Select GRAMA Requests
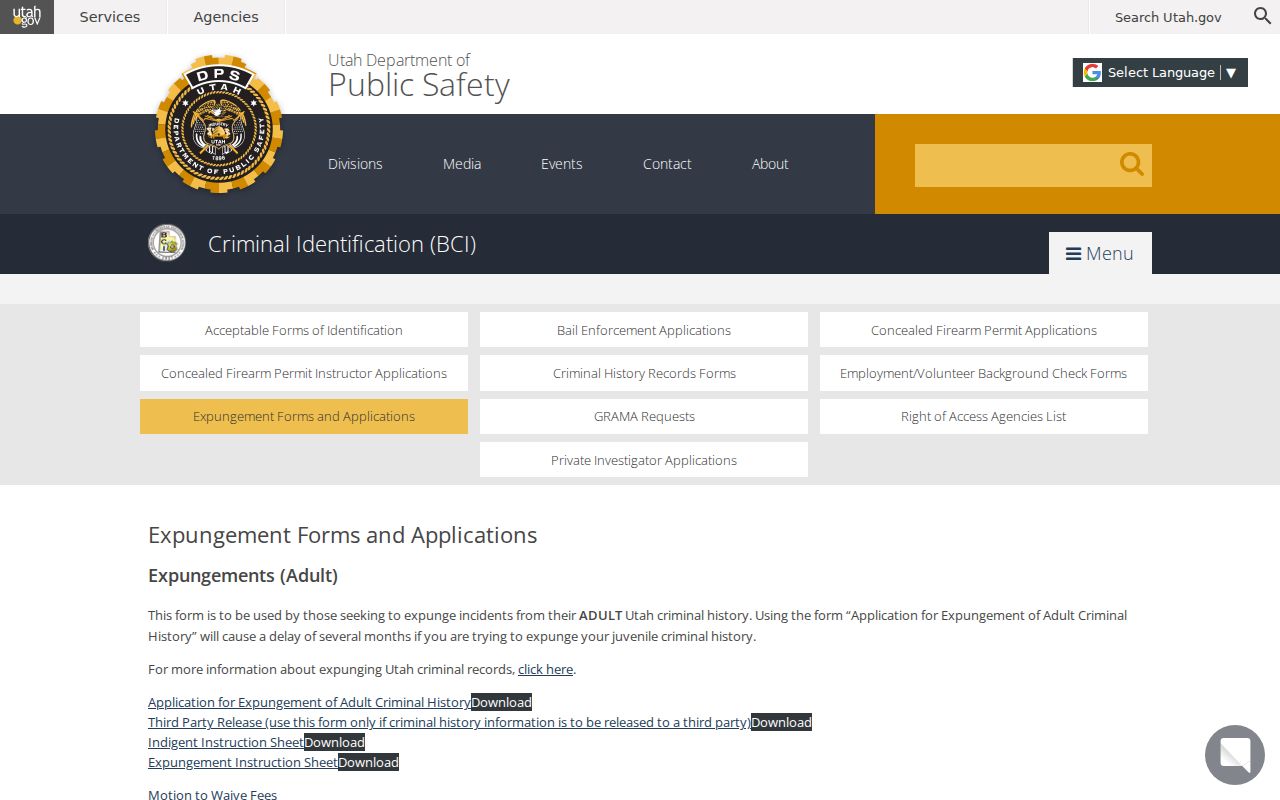This screenshot has height=800, width=1280. click(x=644, y=416)
